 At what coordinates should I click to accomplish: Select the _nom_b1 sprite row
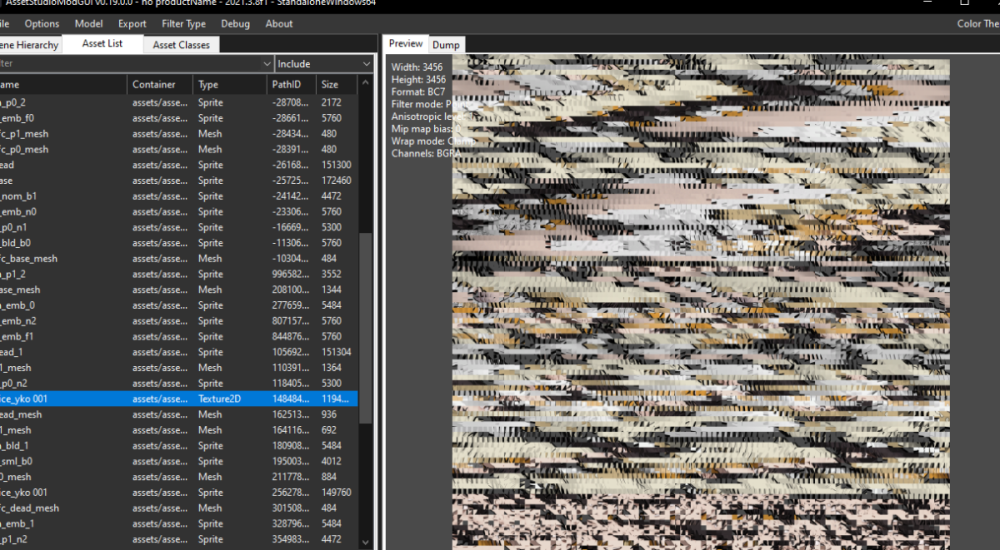(179, 196)
